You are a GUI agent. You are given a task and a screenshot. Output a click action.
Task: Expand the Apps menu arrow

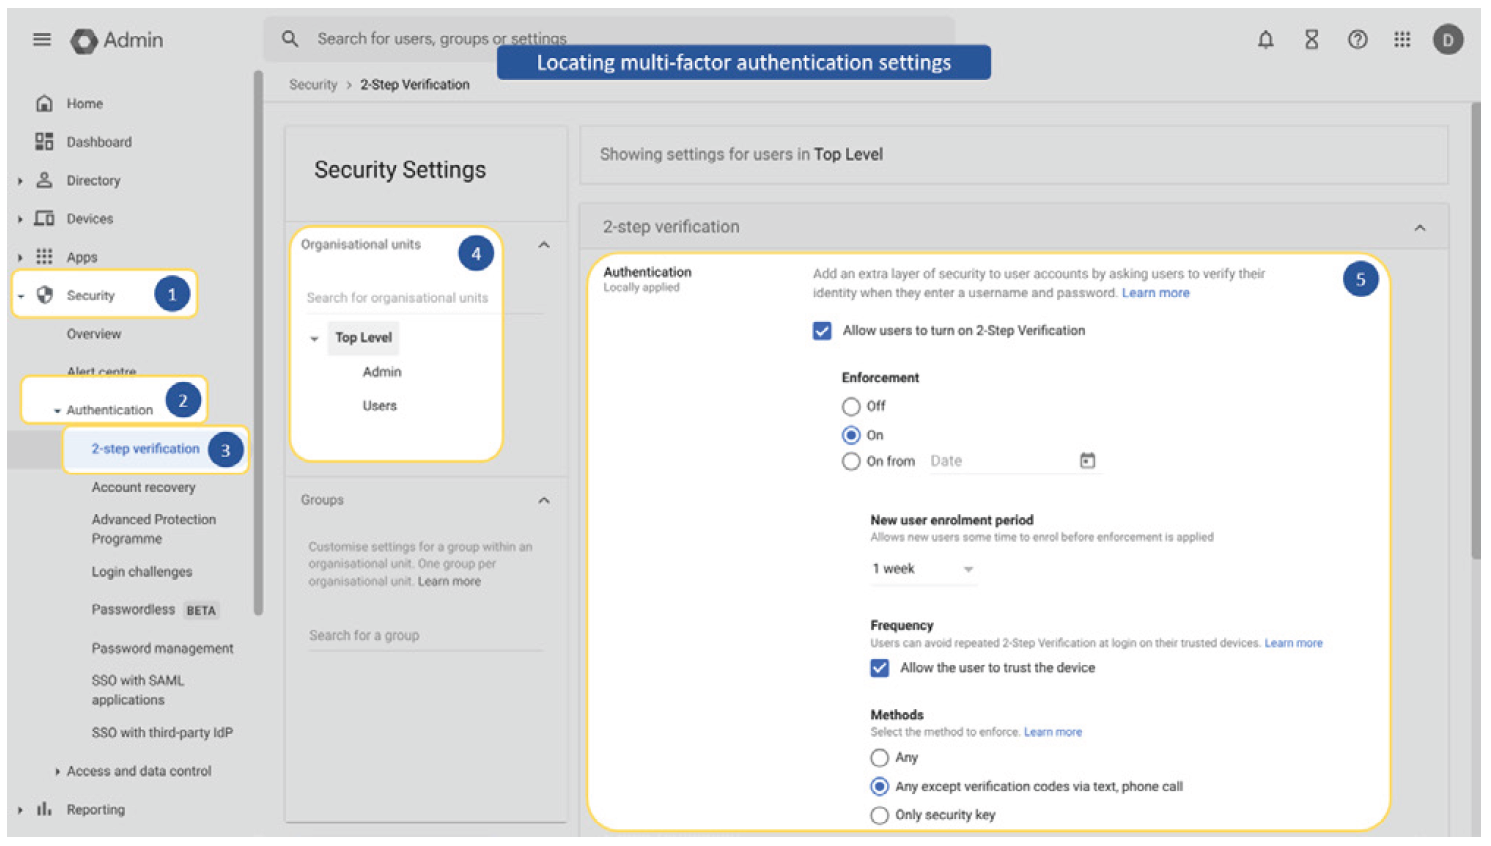coord(20,257)
